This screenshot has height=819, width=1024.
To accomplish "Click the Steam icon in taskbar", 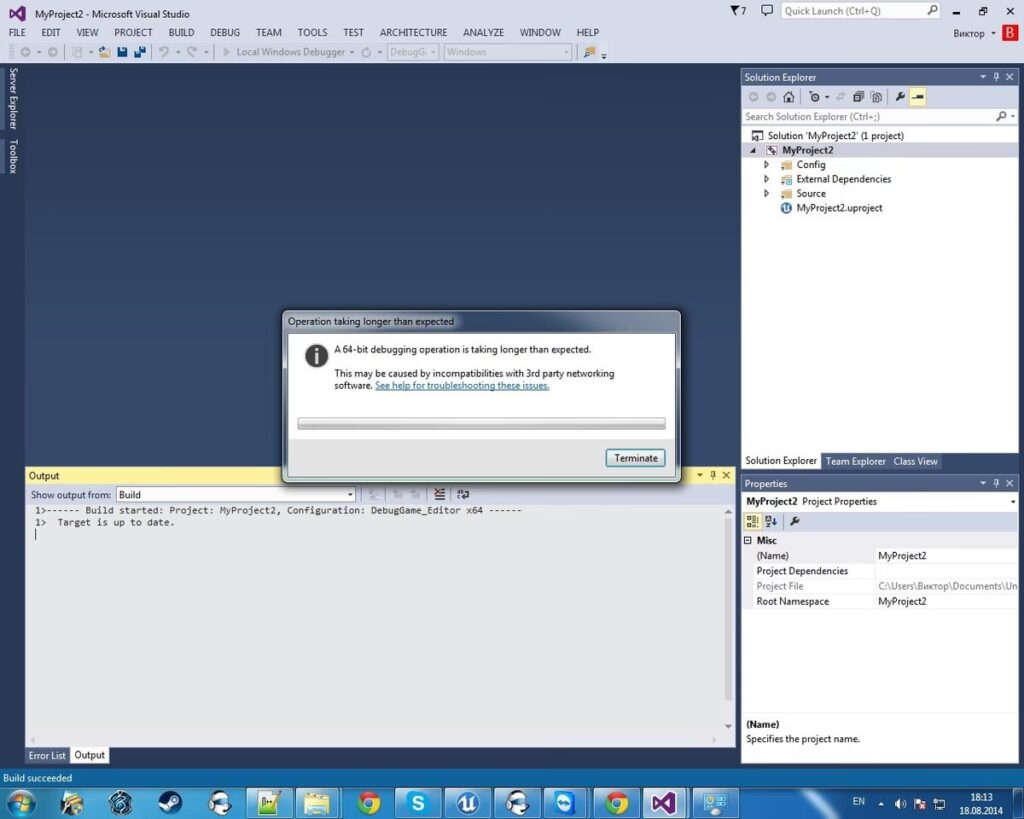I will point(169,802).
